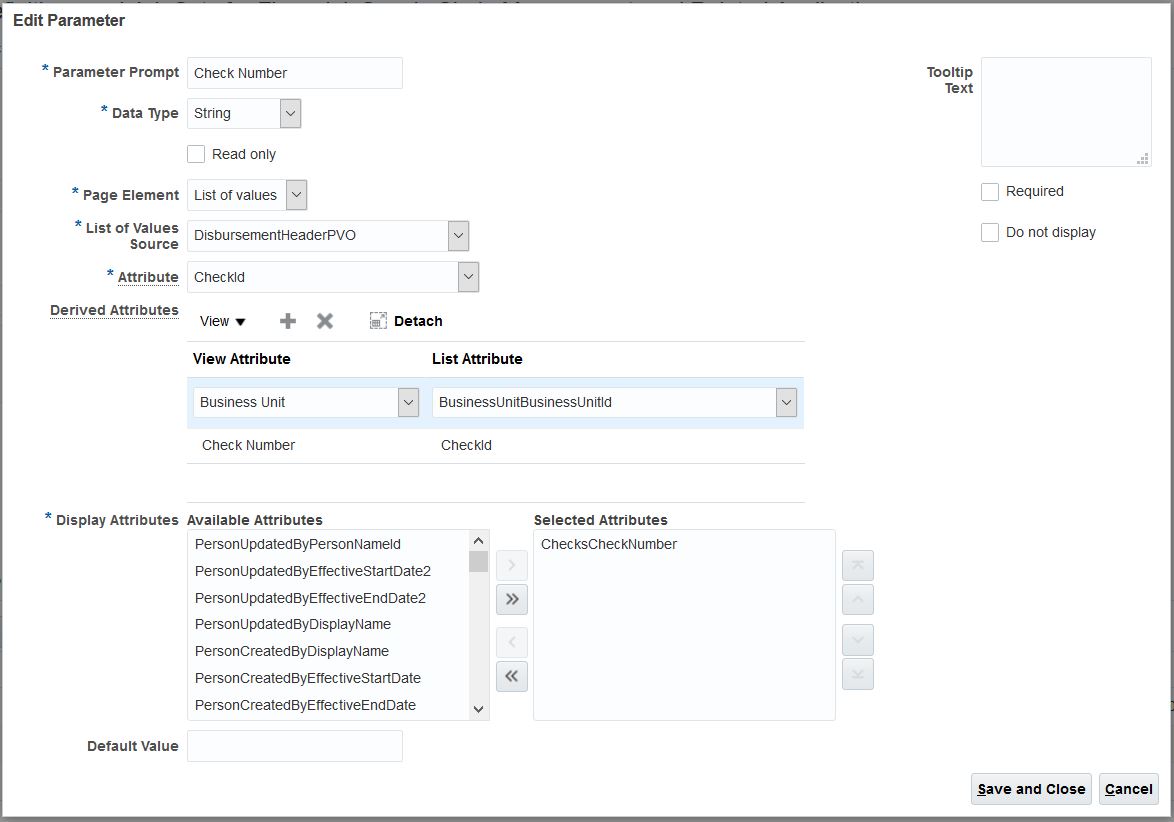The width and height of the screenshot is (1174, 822).
Task: Click inside the Default Value field
Action: pos(294,745)
